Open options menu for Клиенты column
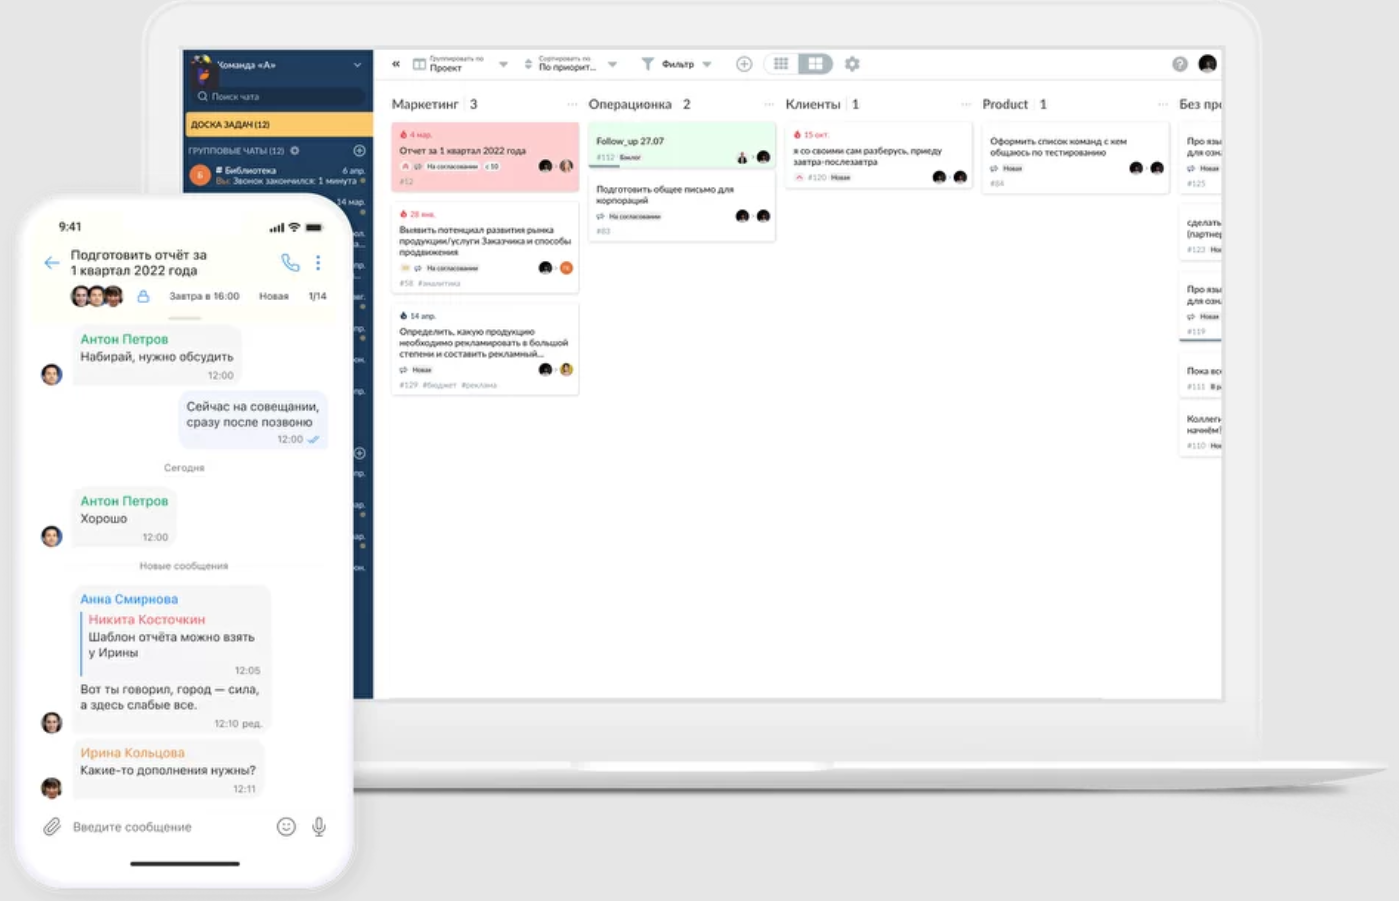This screenshot has height=901, width=1399. [965, 104]
